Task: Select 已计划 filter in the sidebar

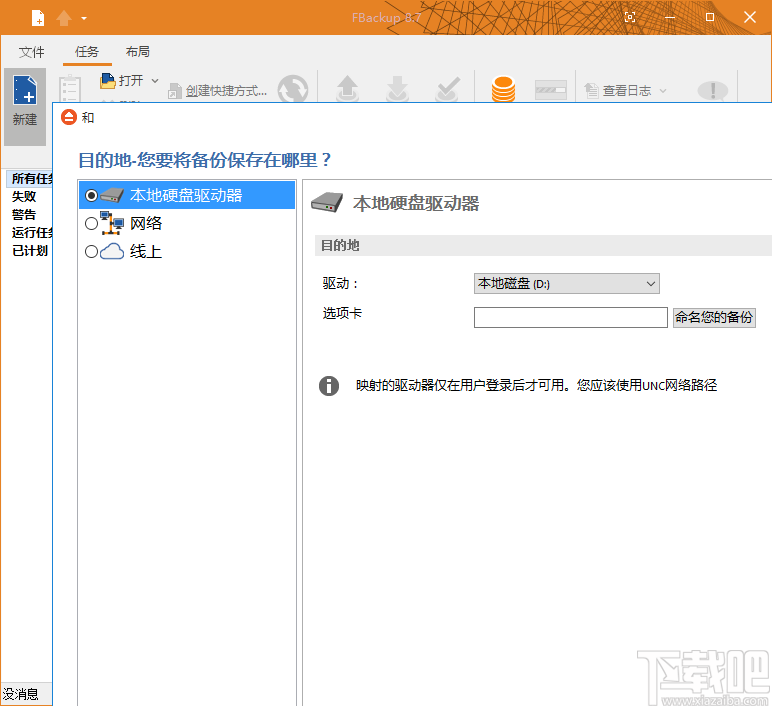Action: click(x=30, y=251)
